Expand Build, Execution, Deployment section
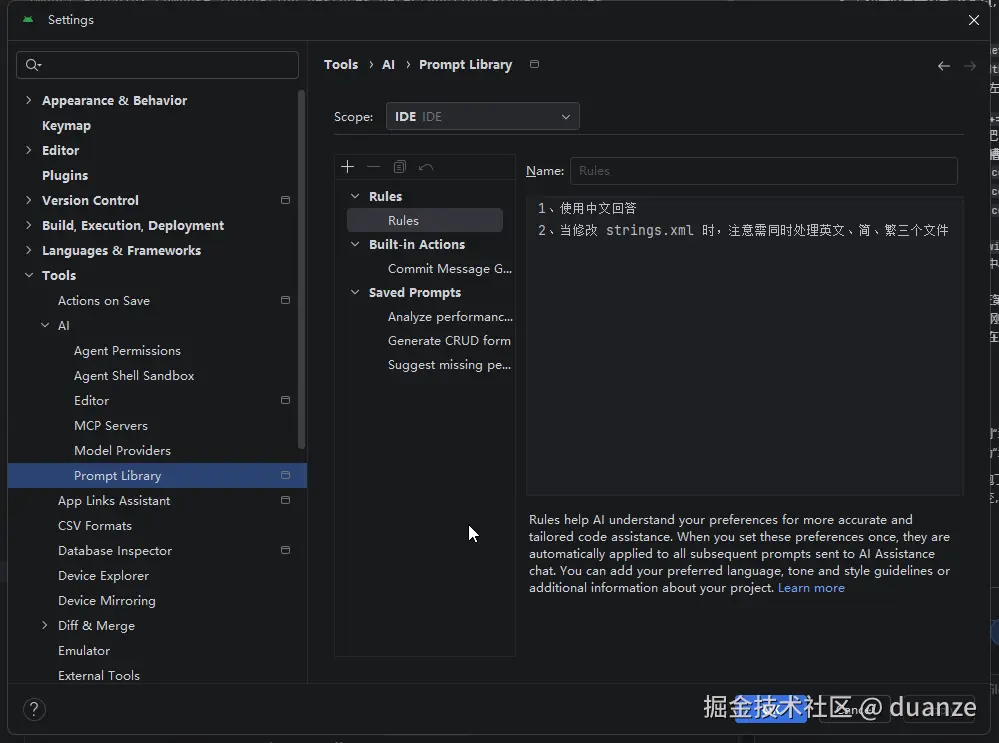Image resolution: width=999 pixels, height=743 pixels. point(28,225)
